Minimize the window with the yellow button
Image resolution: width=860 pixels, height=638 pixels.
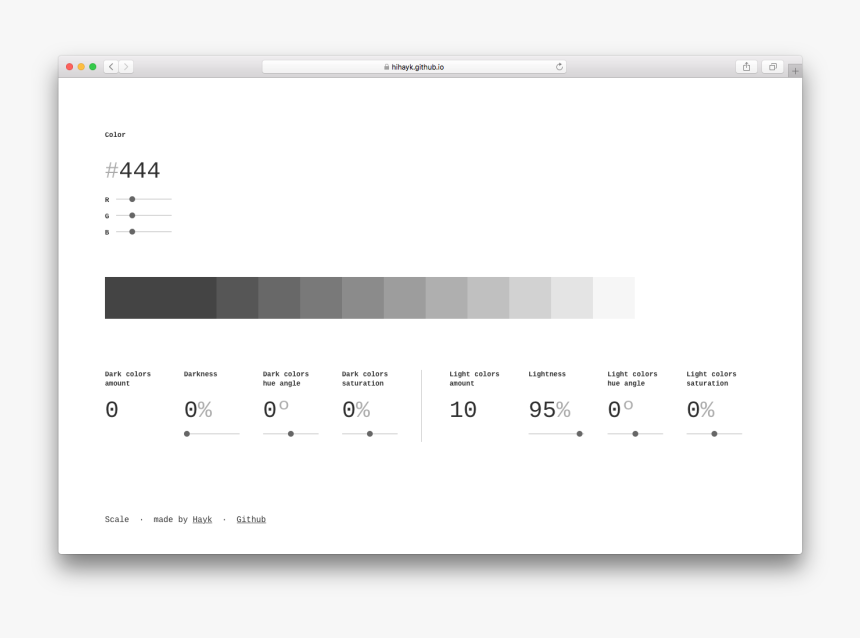[81, 67]
